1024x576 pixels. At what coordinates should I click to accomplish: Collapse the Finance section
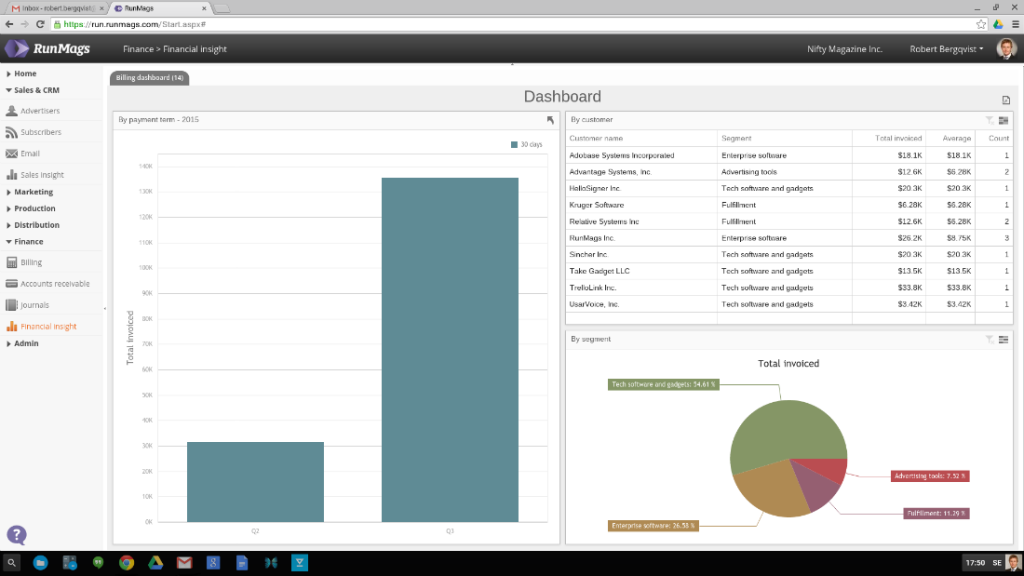coord(27,241)
